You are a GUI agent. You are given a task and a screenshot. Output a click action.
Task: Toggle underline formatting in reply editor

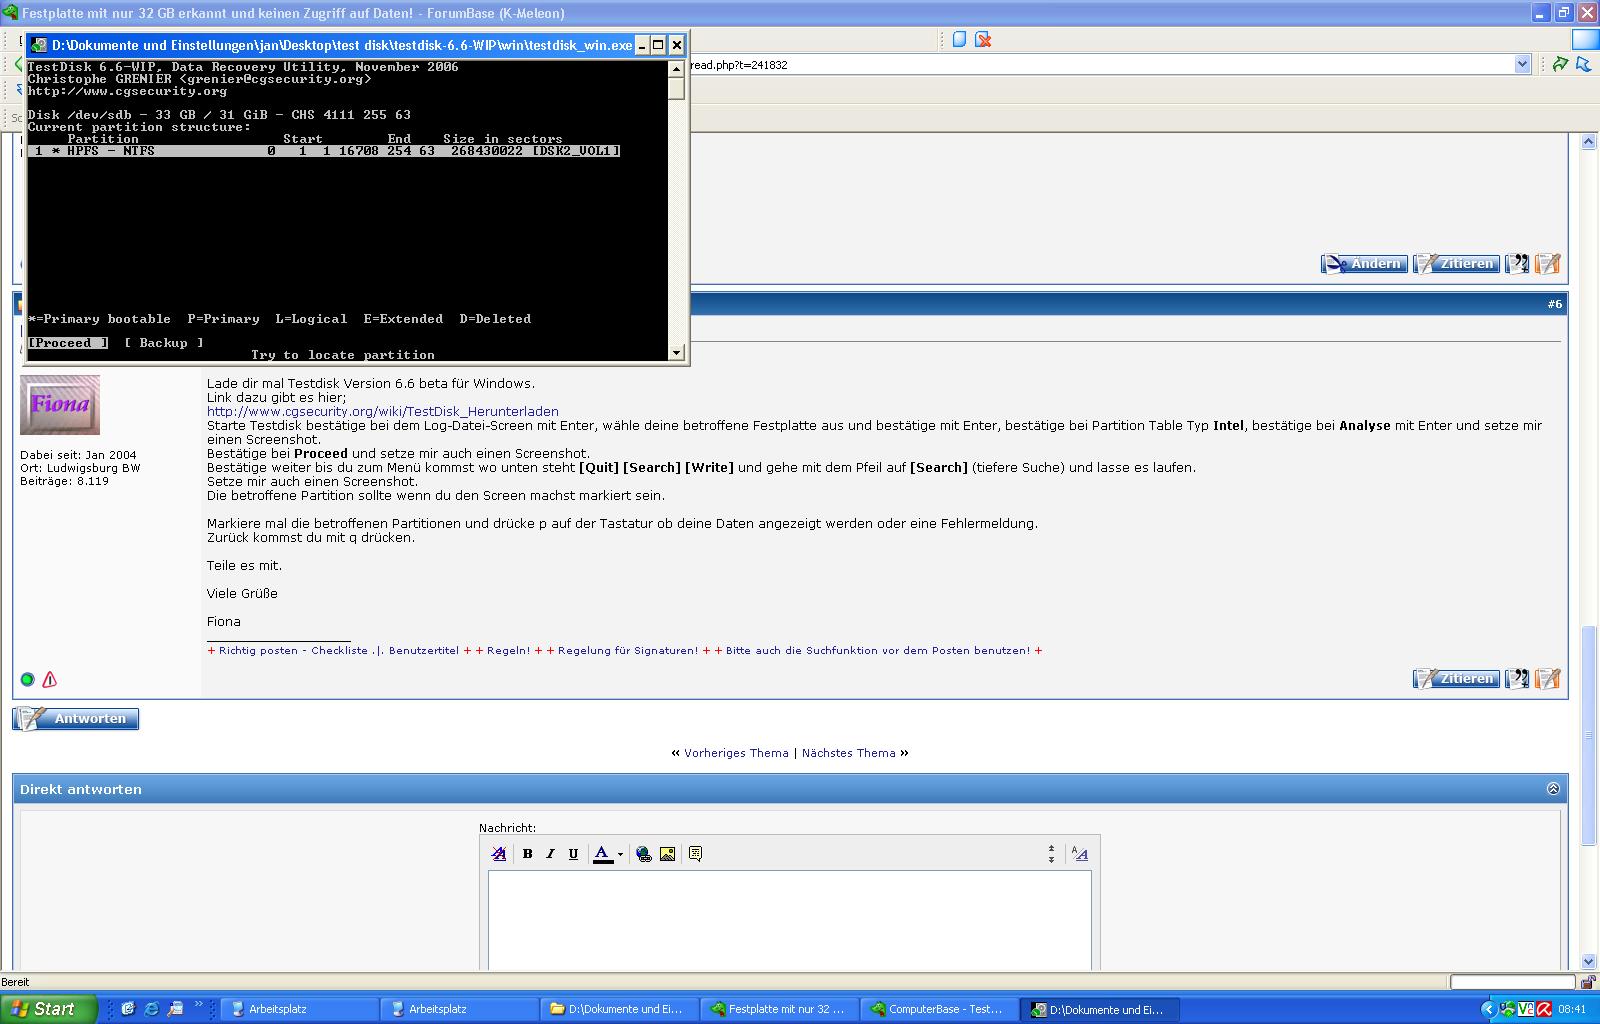pos(573,853)
